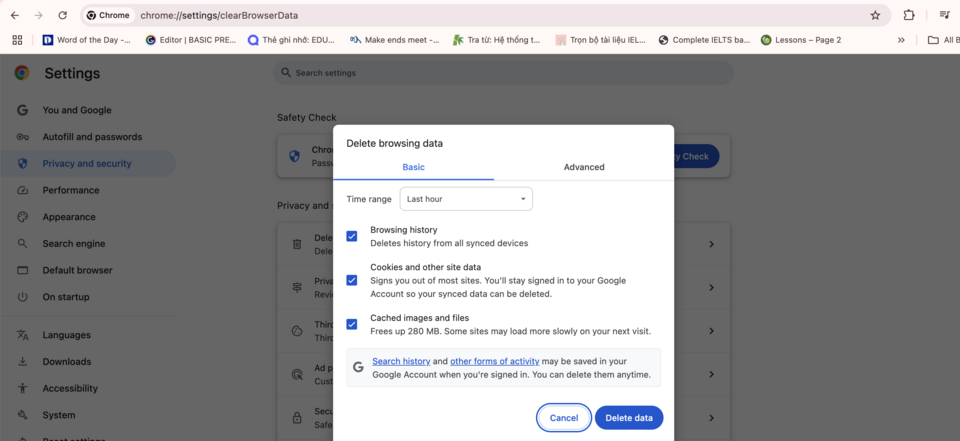Click the Cancel button

tap(564, 418)
